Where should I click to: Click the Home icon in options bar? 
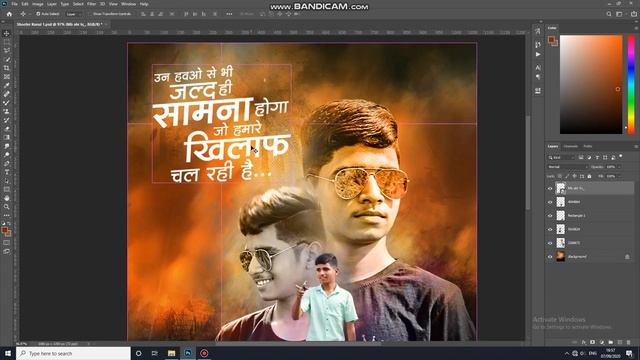click(9, 14)
